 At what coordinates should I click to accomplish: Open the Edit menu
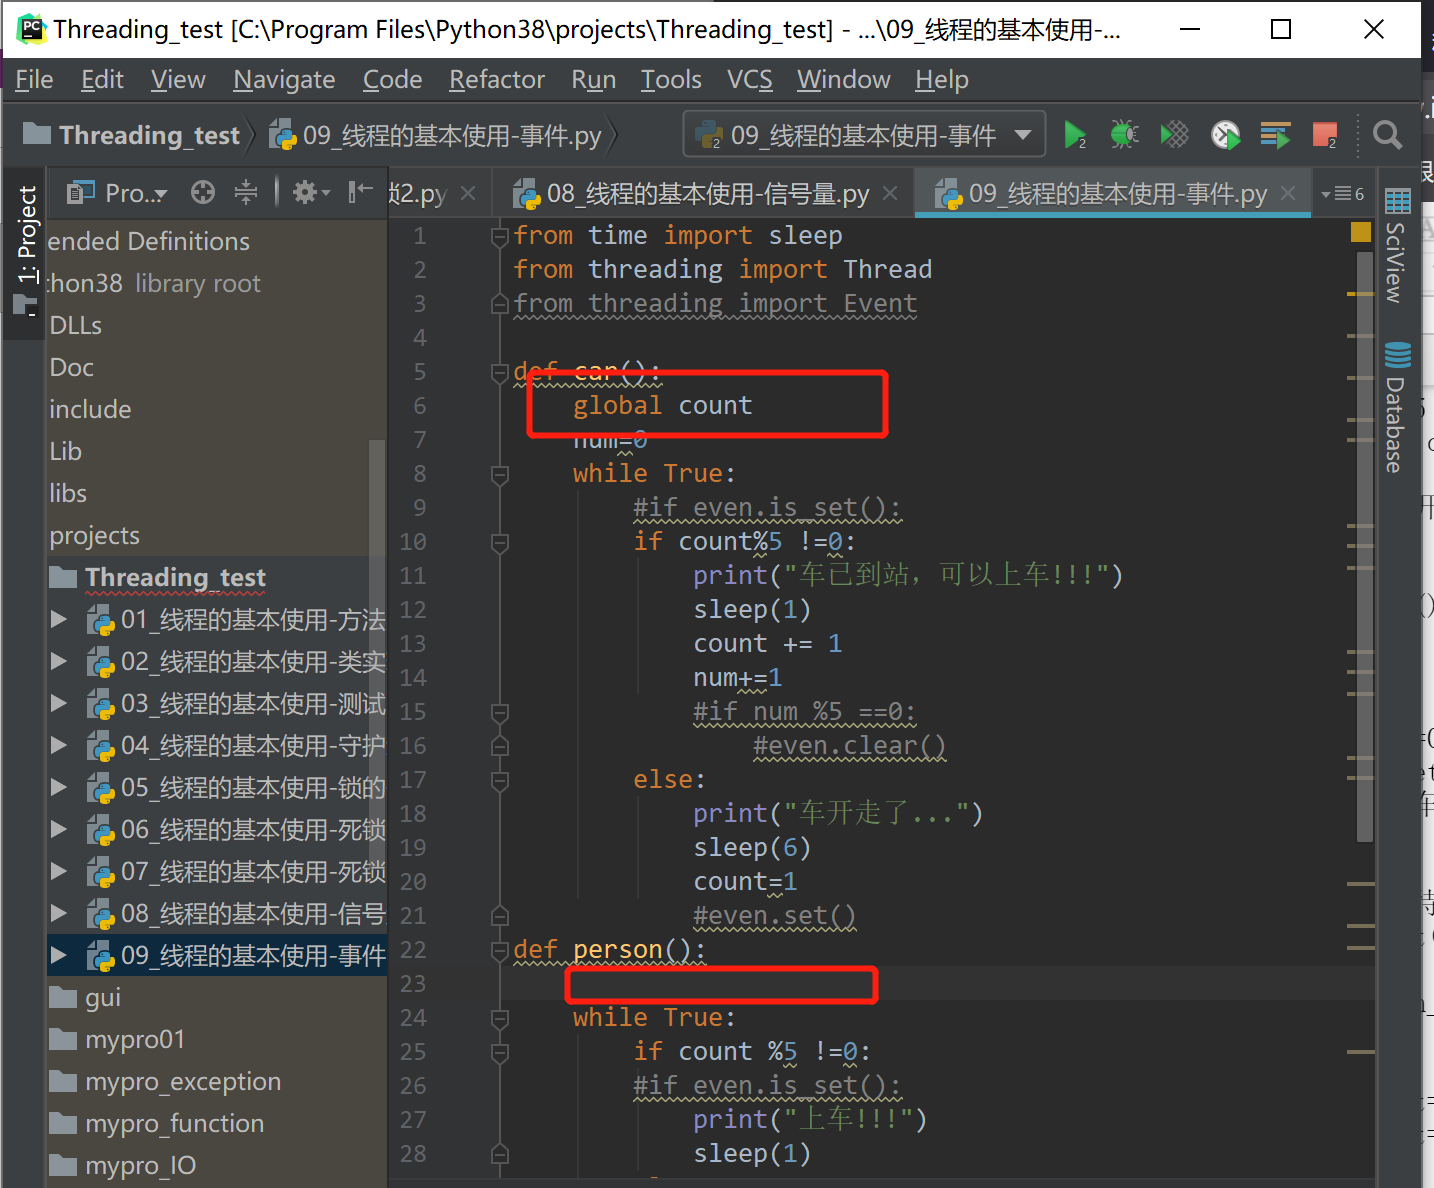(102, 79)
